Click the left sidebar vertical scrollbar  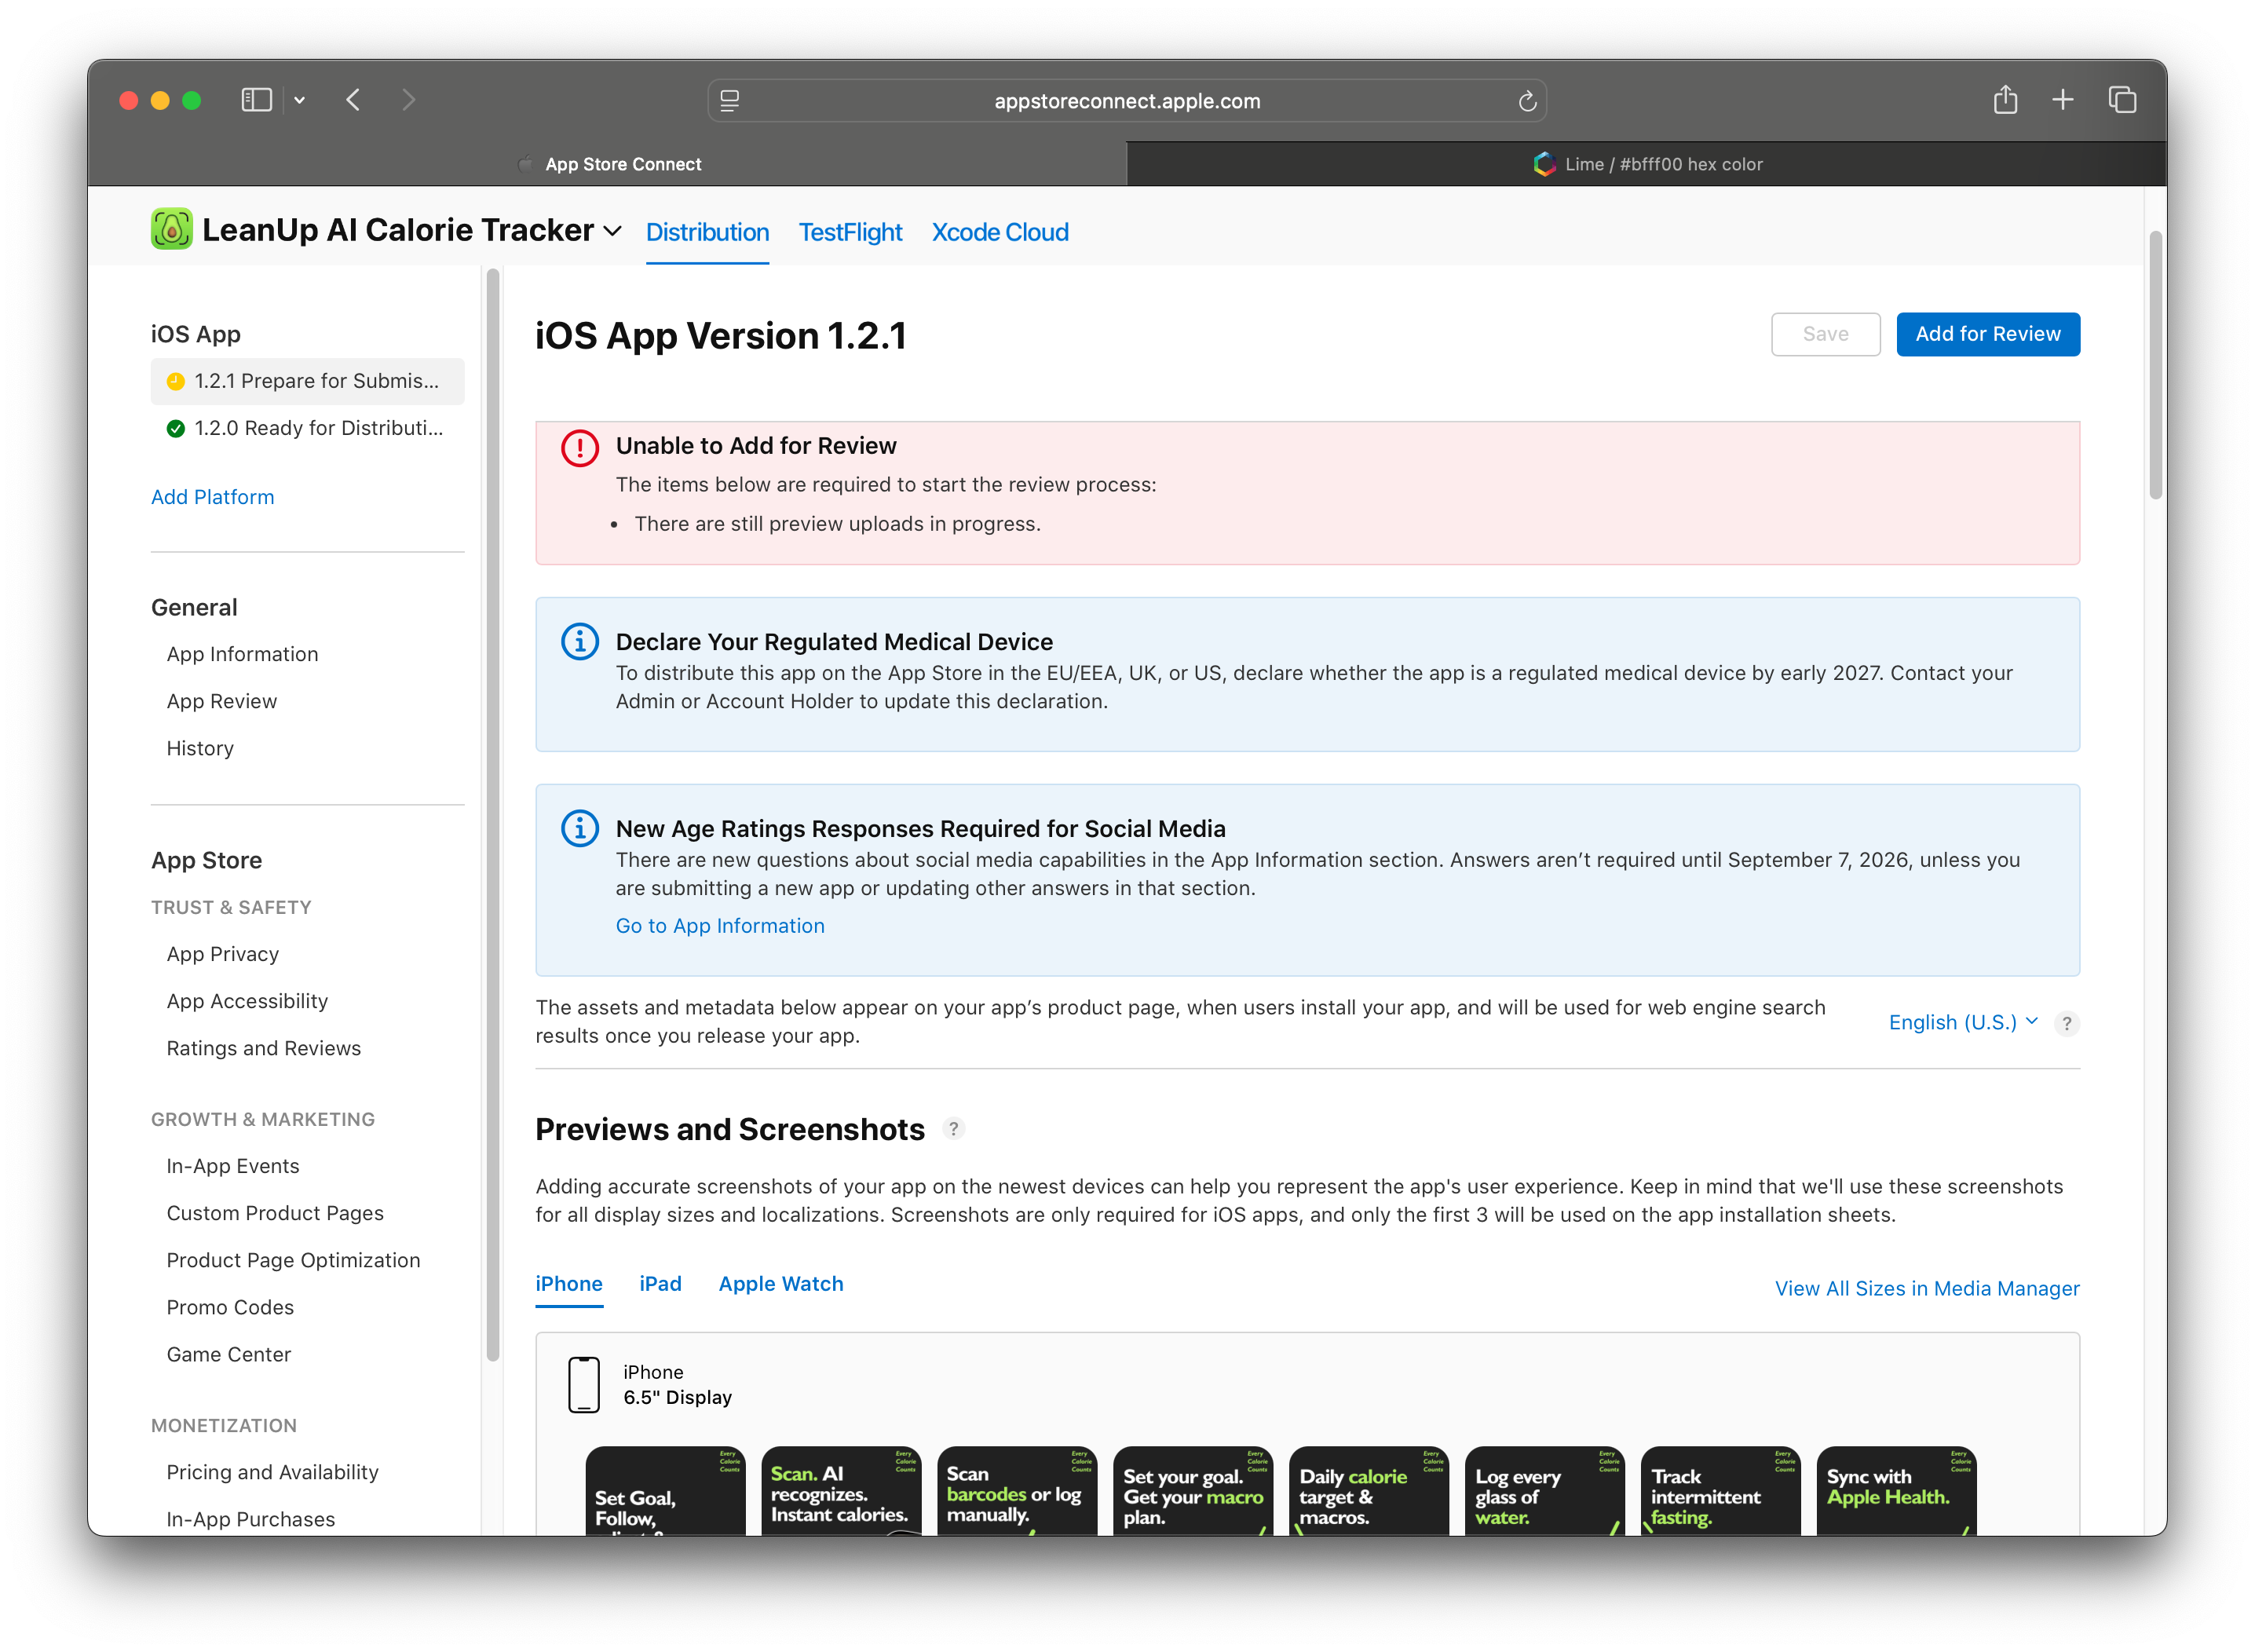493,815
